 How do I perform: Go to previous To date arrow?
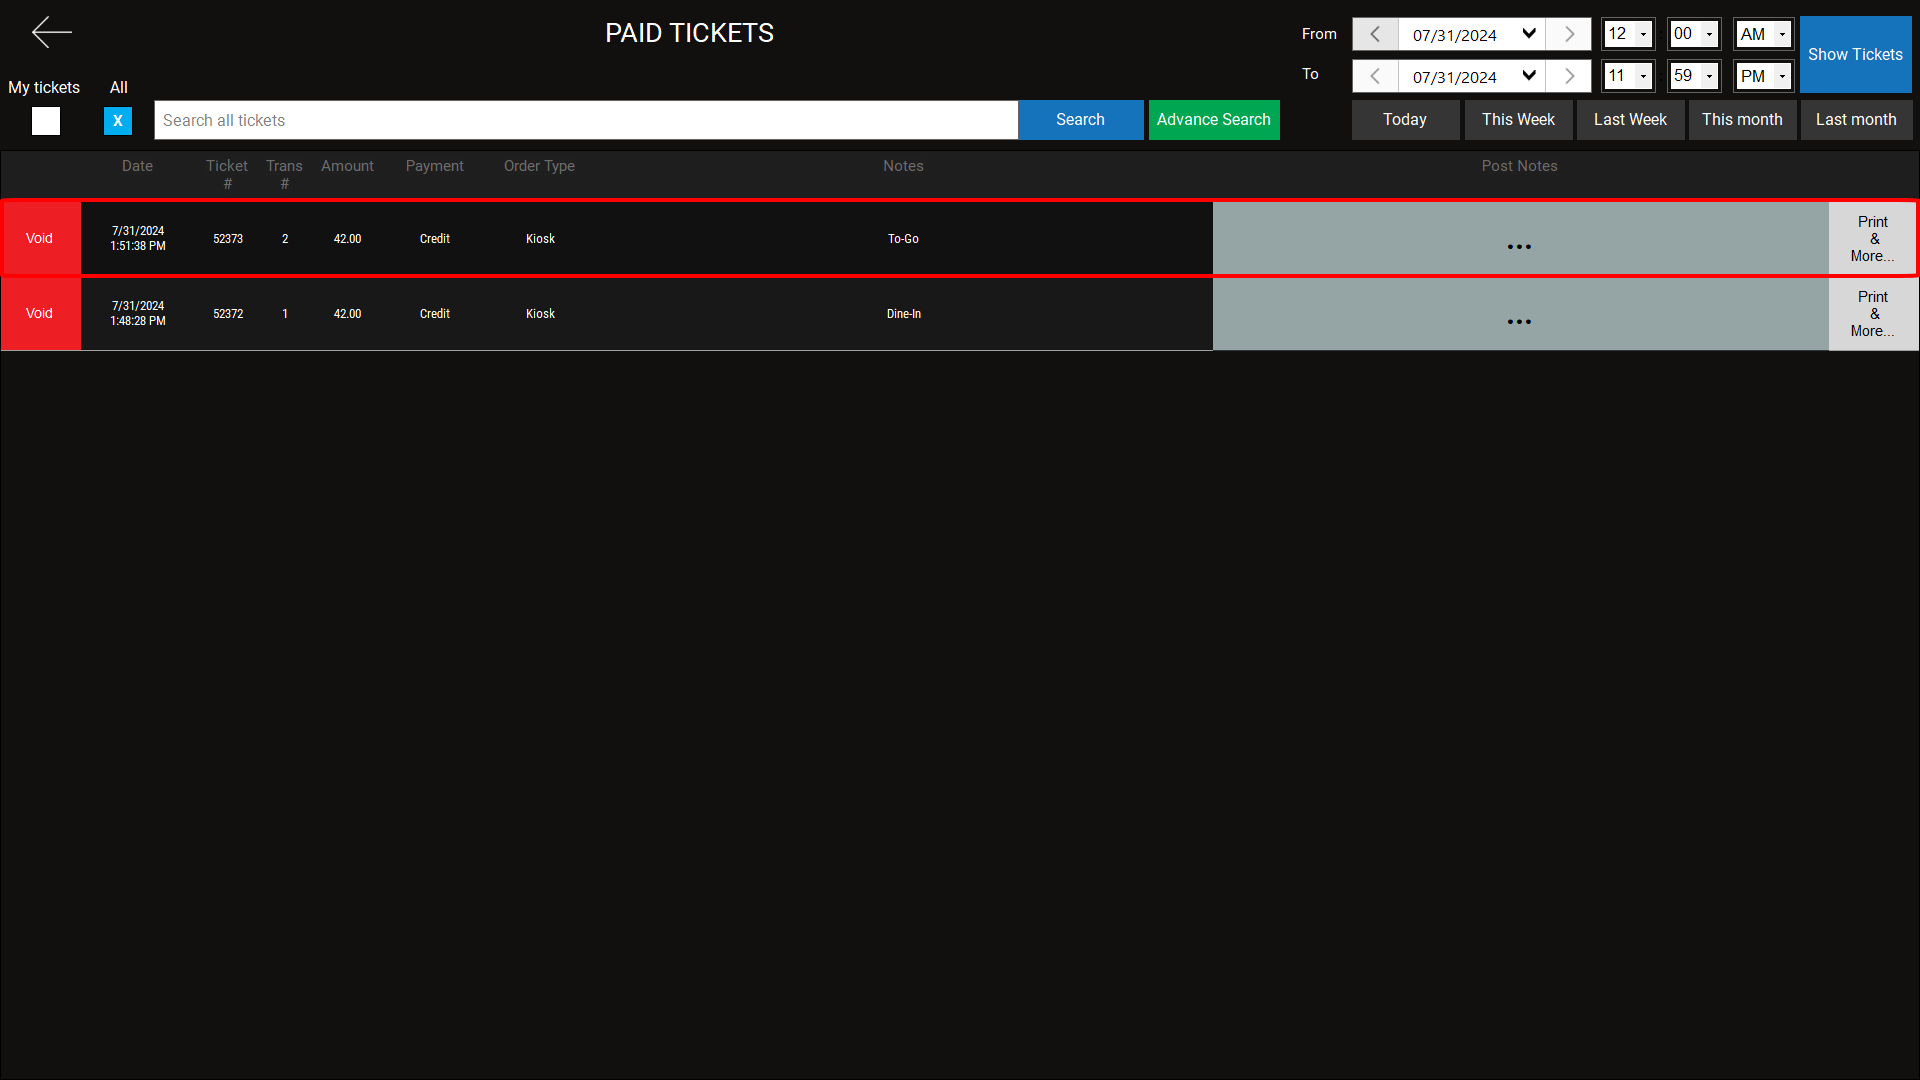tap(1375, 76)
